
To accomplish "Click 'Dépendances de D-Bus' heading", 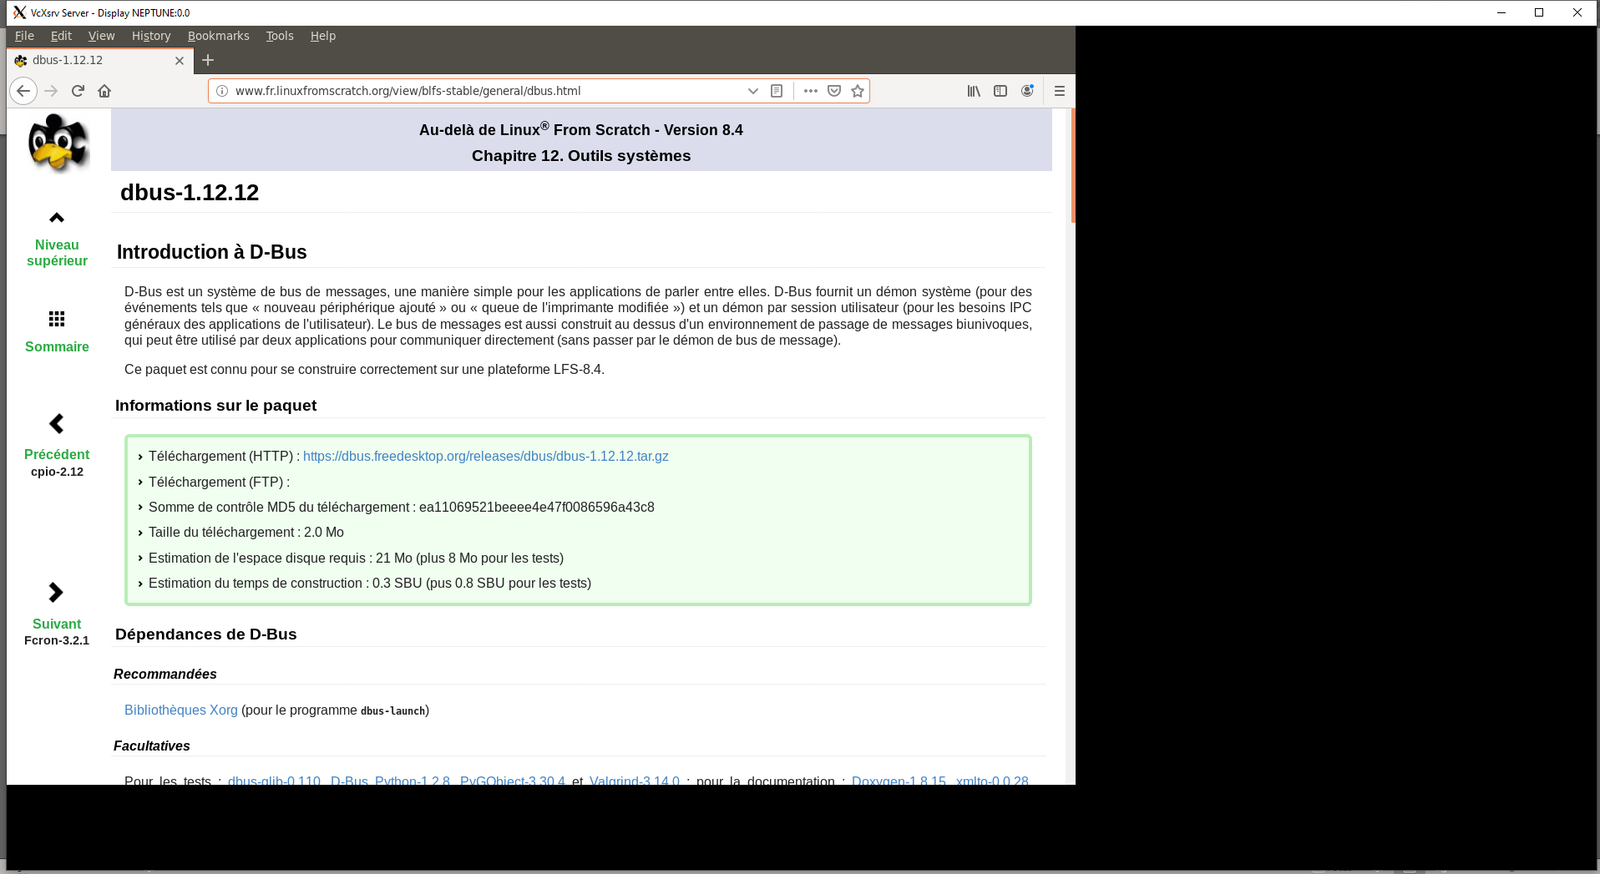I will tap(206, 634).
